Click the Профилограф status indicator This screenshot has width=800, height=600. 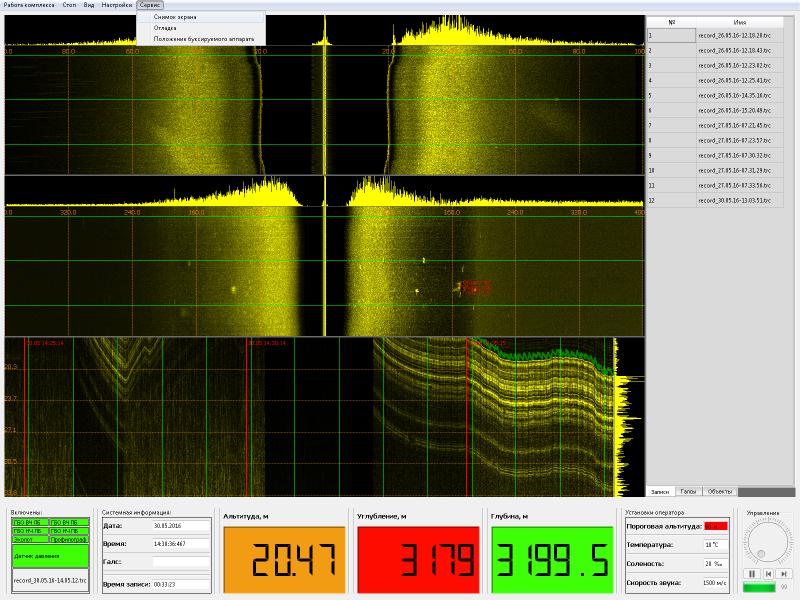click(69, 539)
